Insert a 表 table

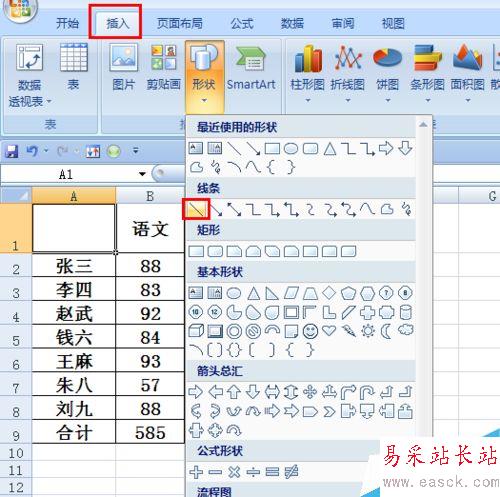[74, 68]
